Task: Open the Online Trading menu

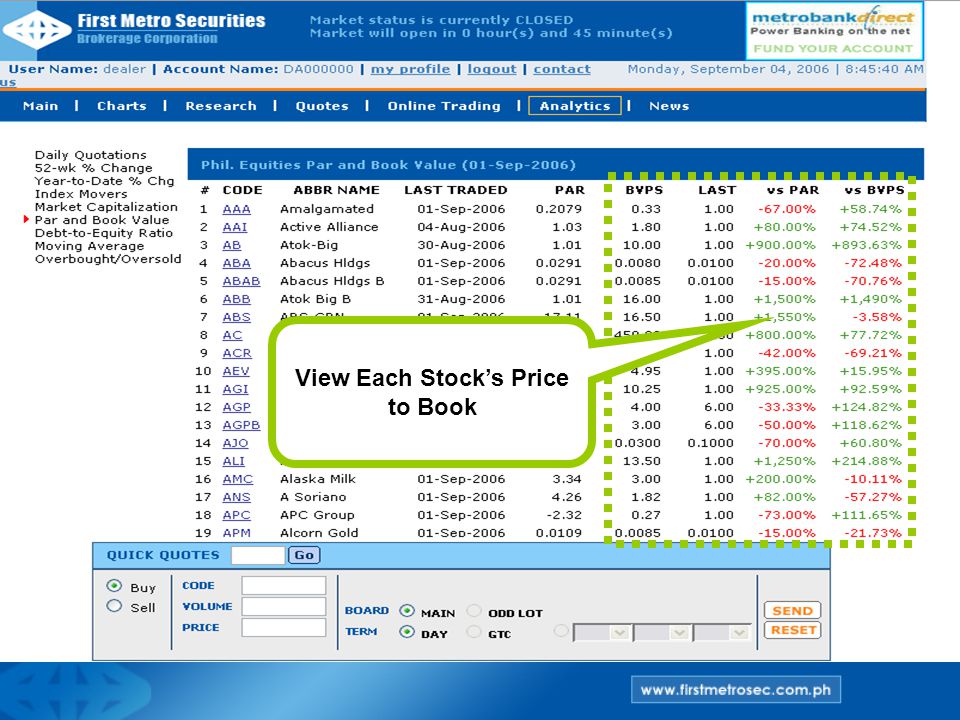Action: click(444, 106)
